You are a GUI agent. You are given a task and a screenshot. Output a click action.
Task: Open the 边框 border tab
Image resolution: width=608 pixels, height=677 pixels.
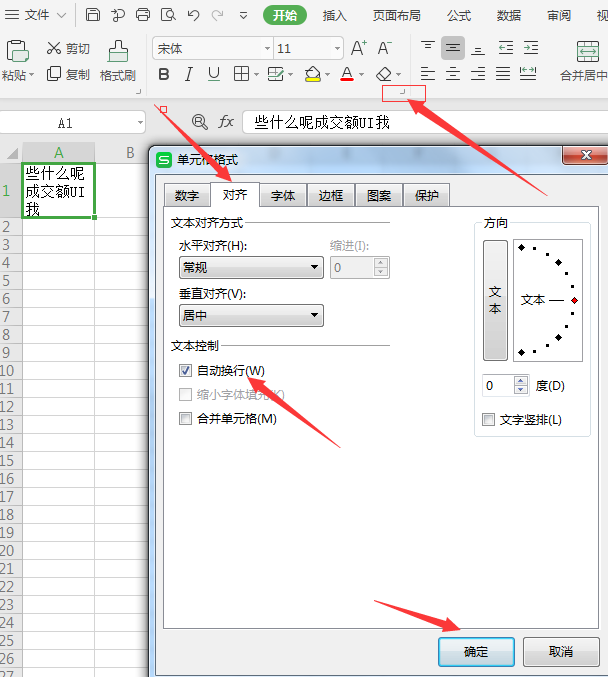[331, 196]
